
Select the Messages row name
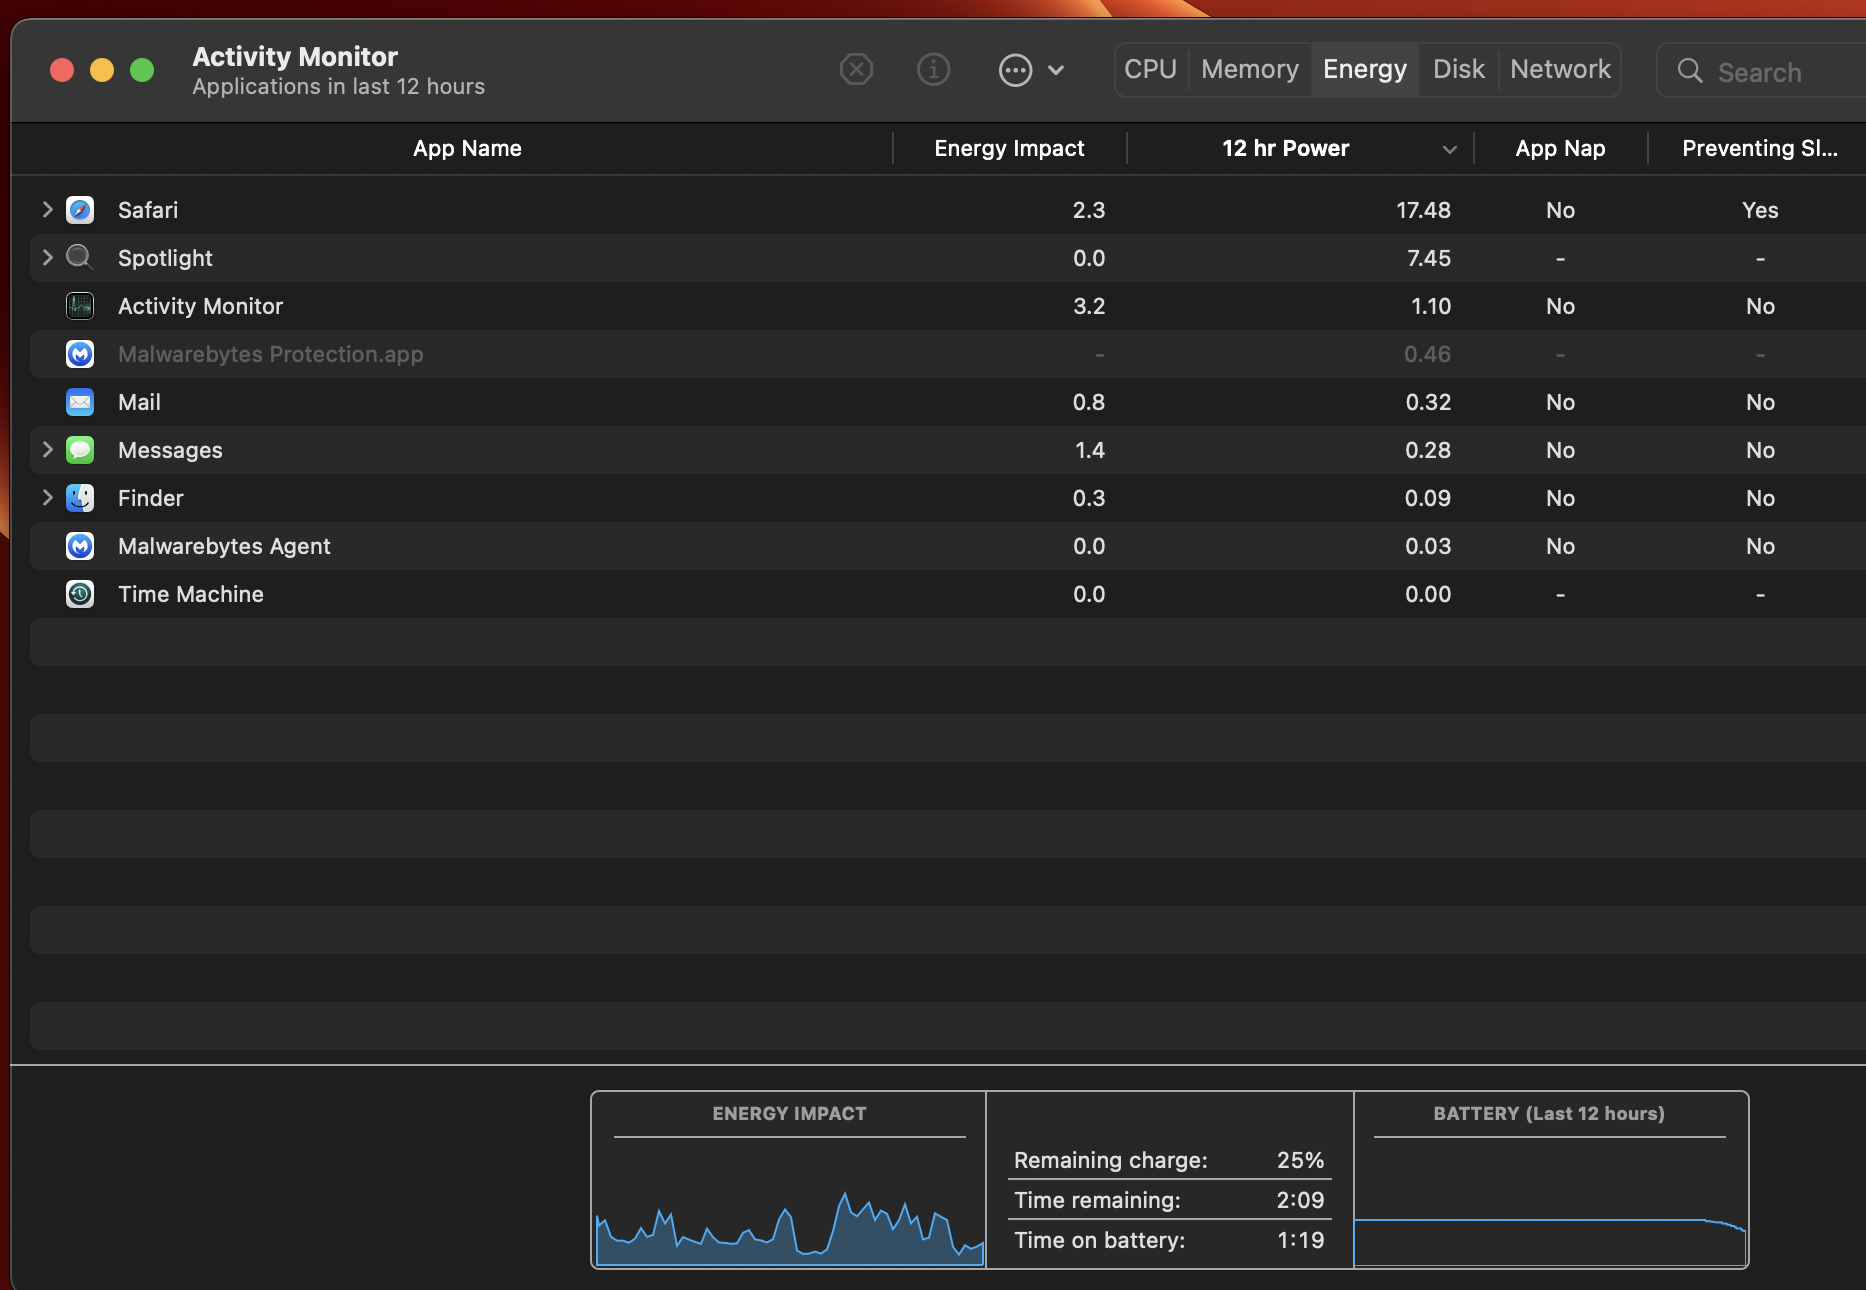[x=170, y=450]
